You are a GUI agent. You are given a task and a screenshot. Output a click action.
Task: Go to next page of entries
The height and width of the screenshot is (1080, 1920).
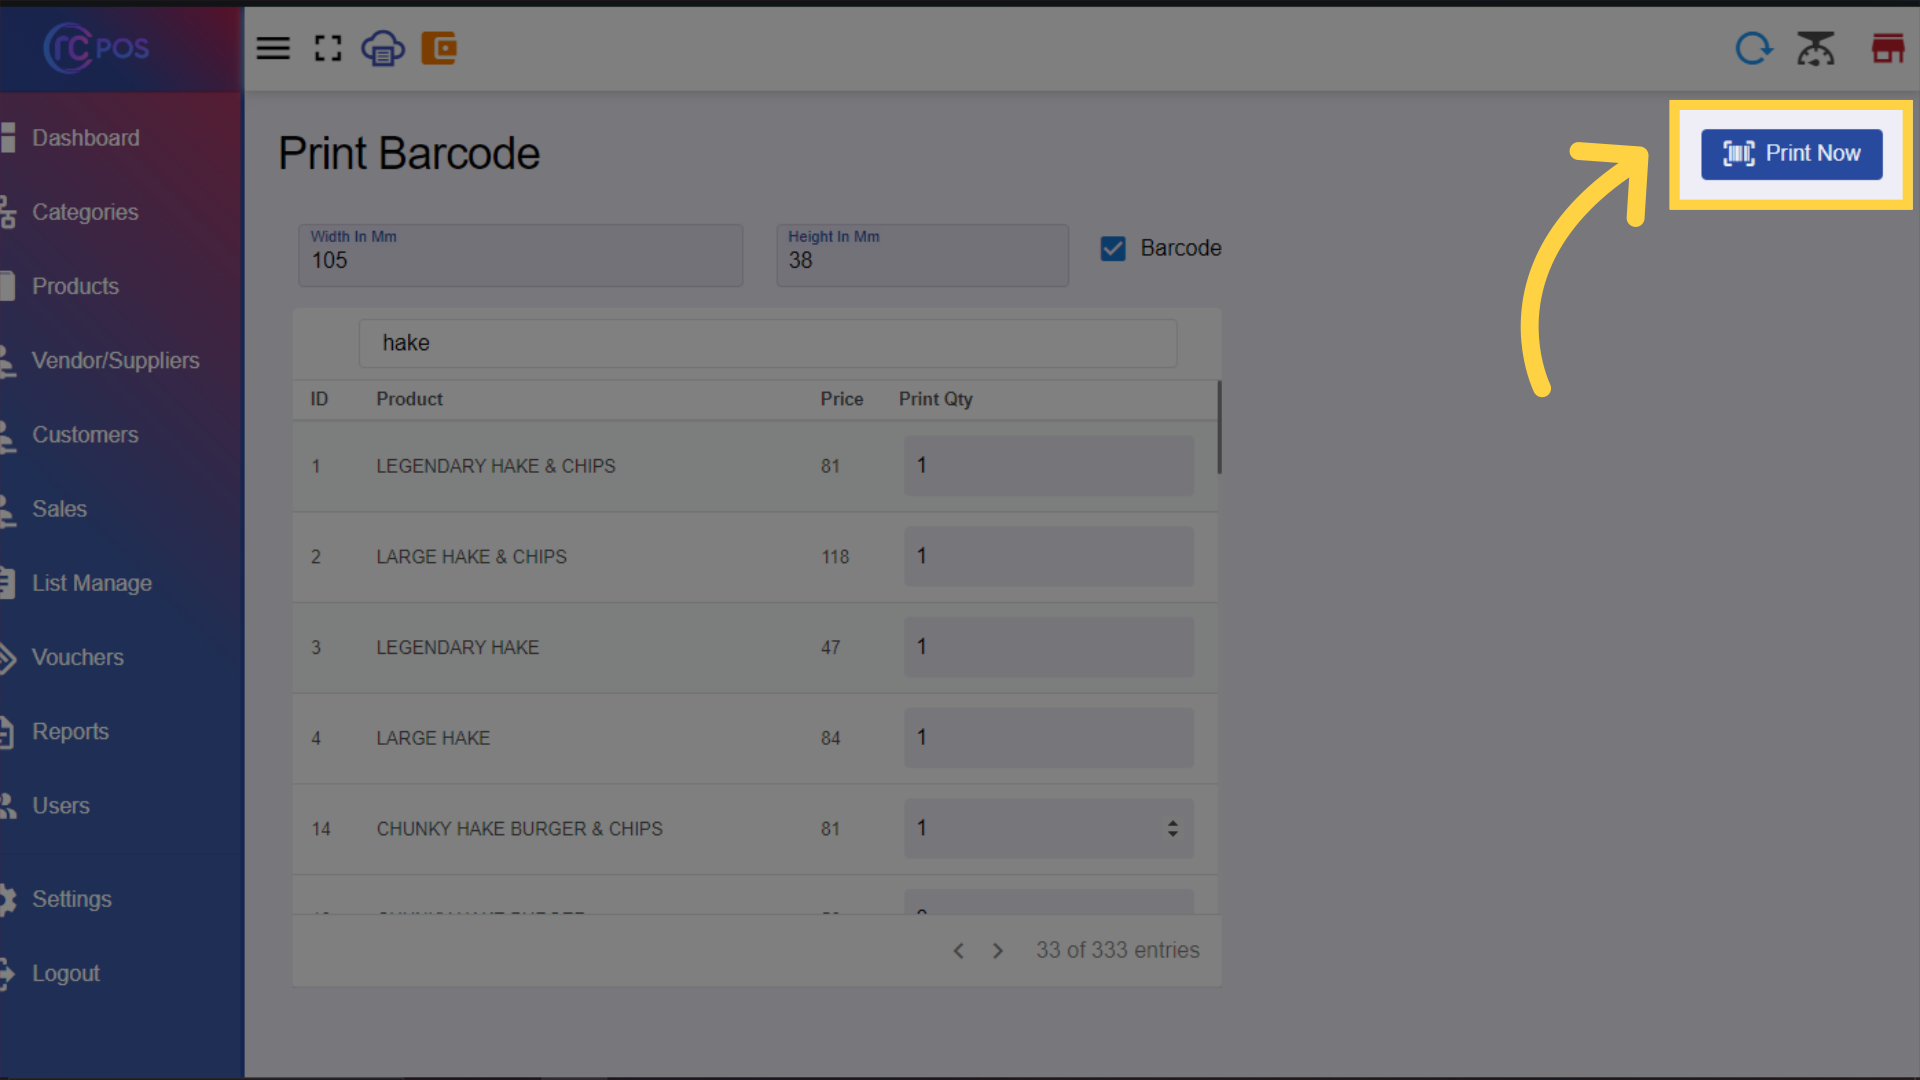click(997, 951)
